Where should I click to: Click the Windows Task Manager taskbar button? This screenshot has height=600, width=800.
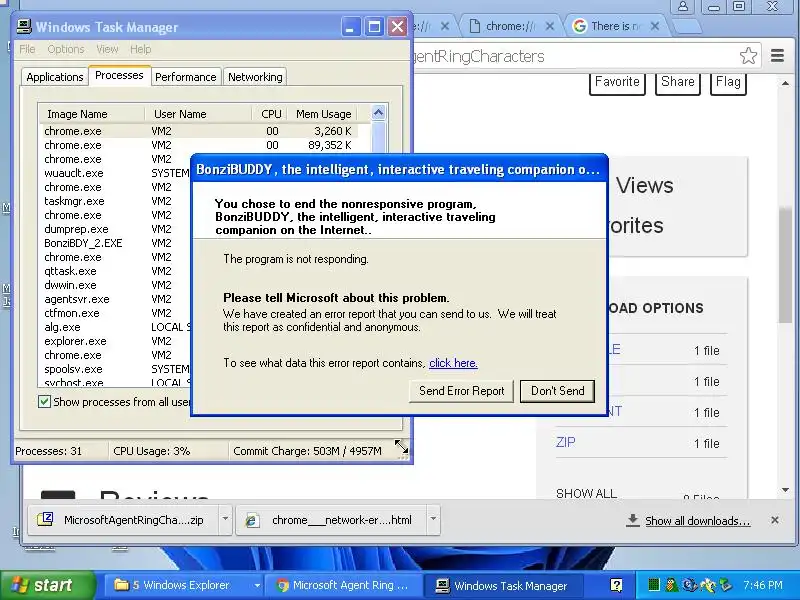point(504,585)
